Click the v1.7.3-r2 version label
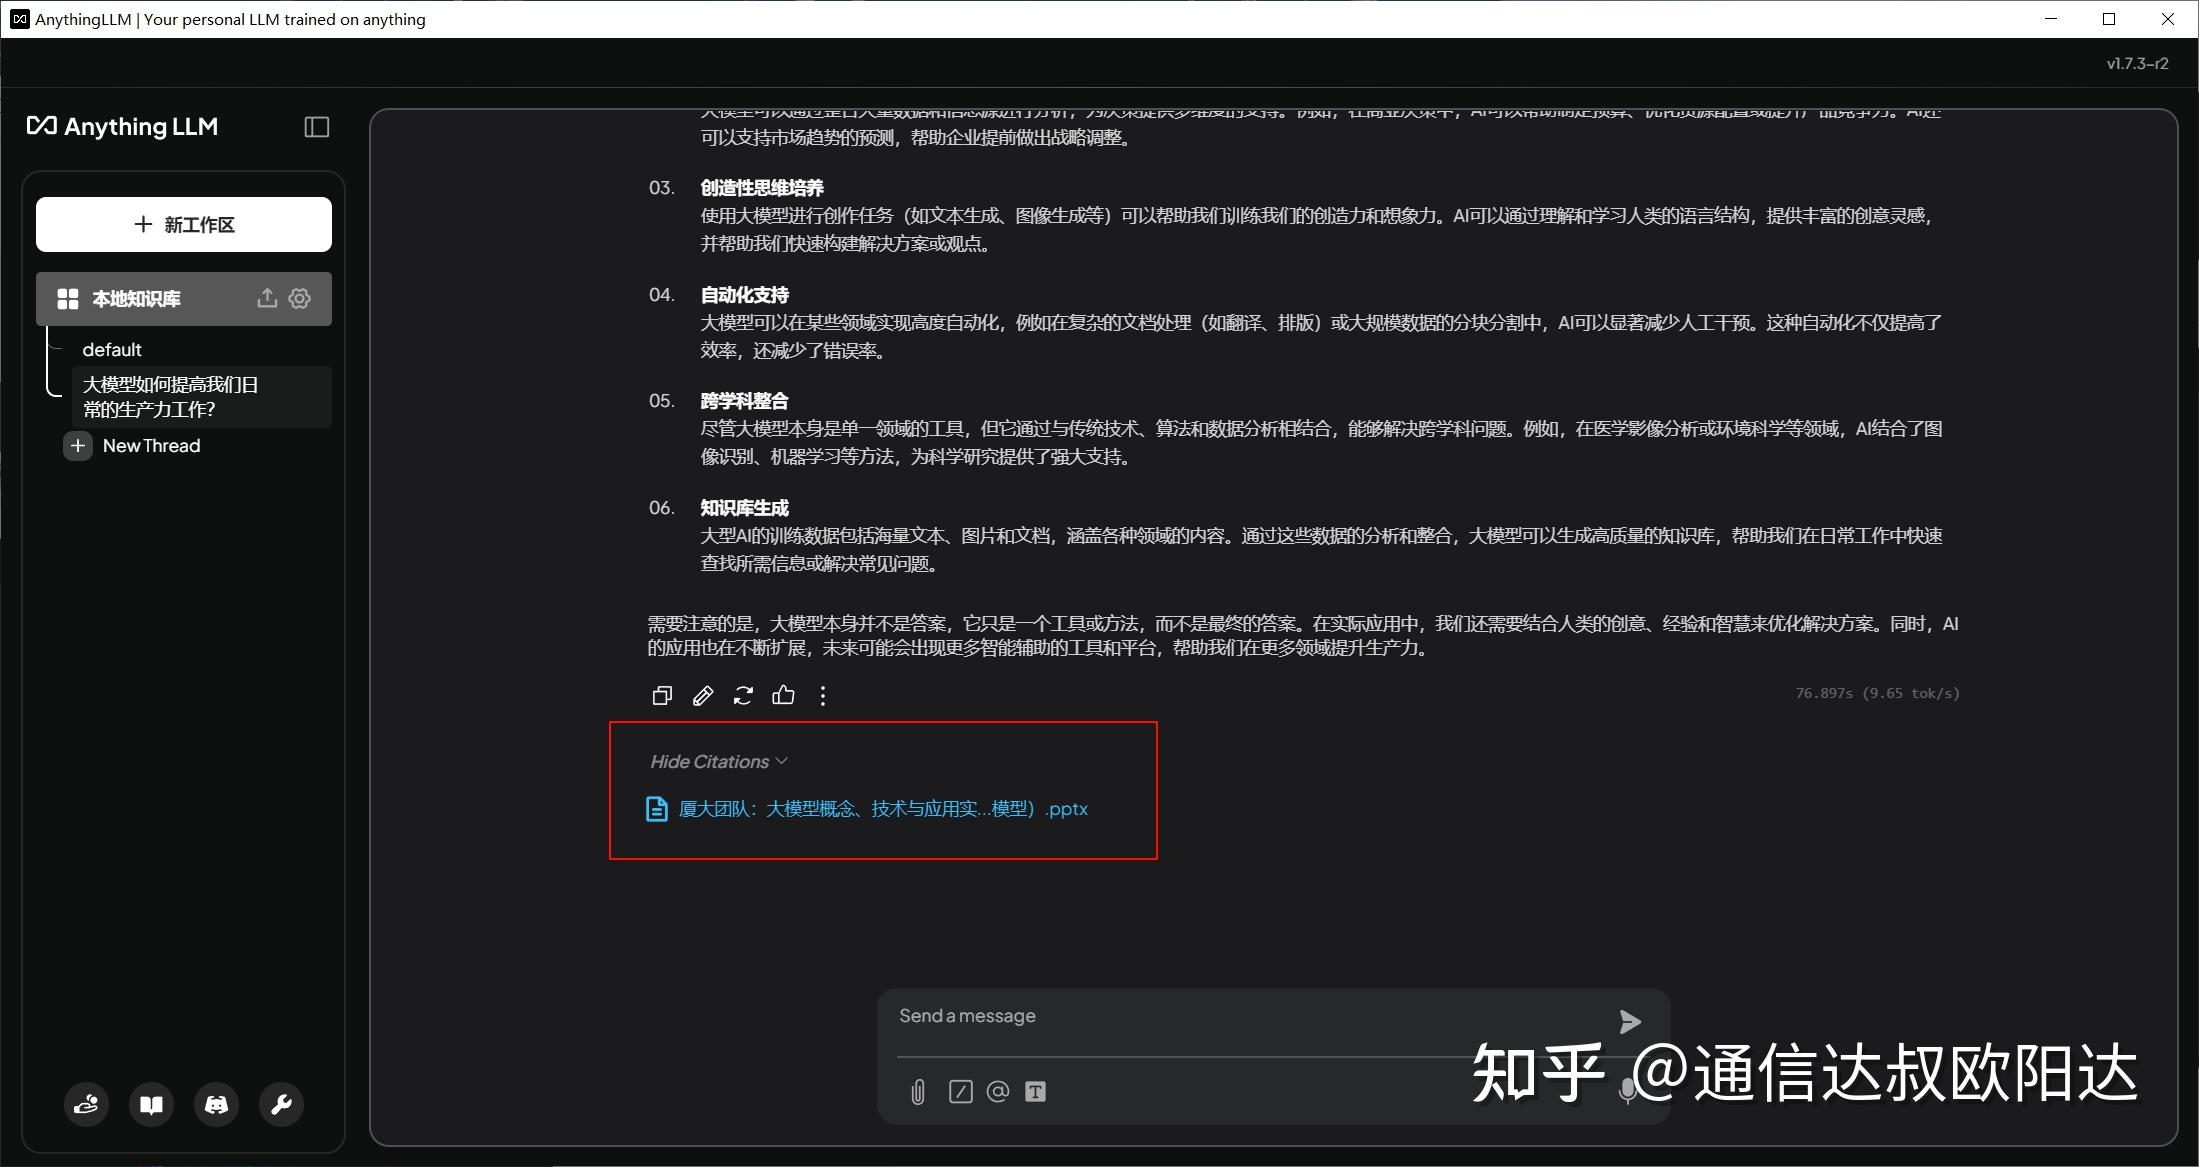This screenshot has height=1167, width=2199. coord(2137,63)
